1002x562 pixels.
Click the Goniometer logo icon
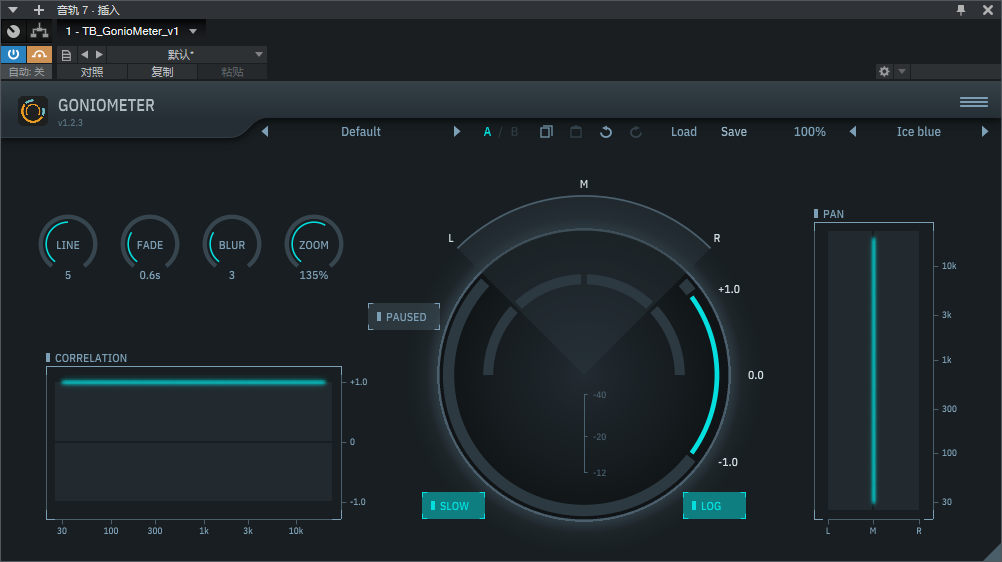(33, 111)
